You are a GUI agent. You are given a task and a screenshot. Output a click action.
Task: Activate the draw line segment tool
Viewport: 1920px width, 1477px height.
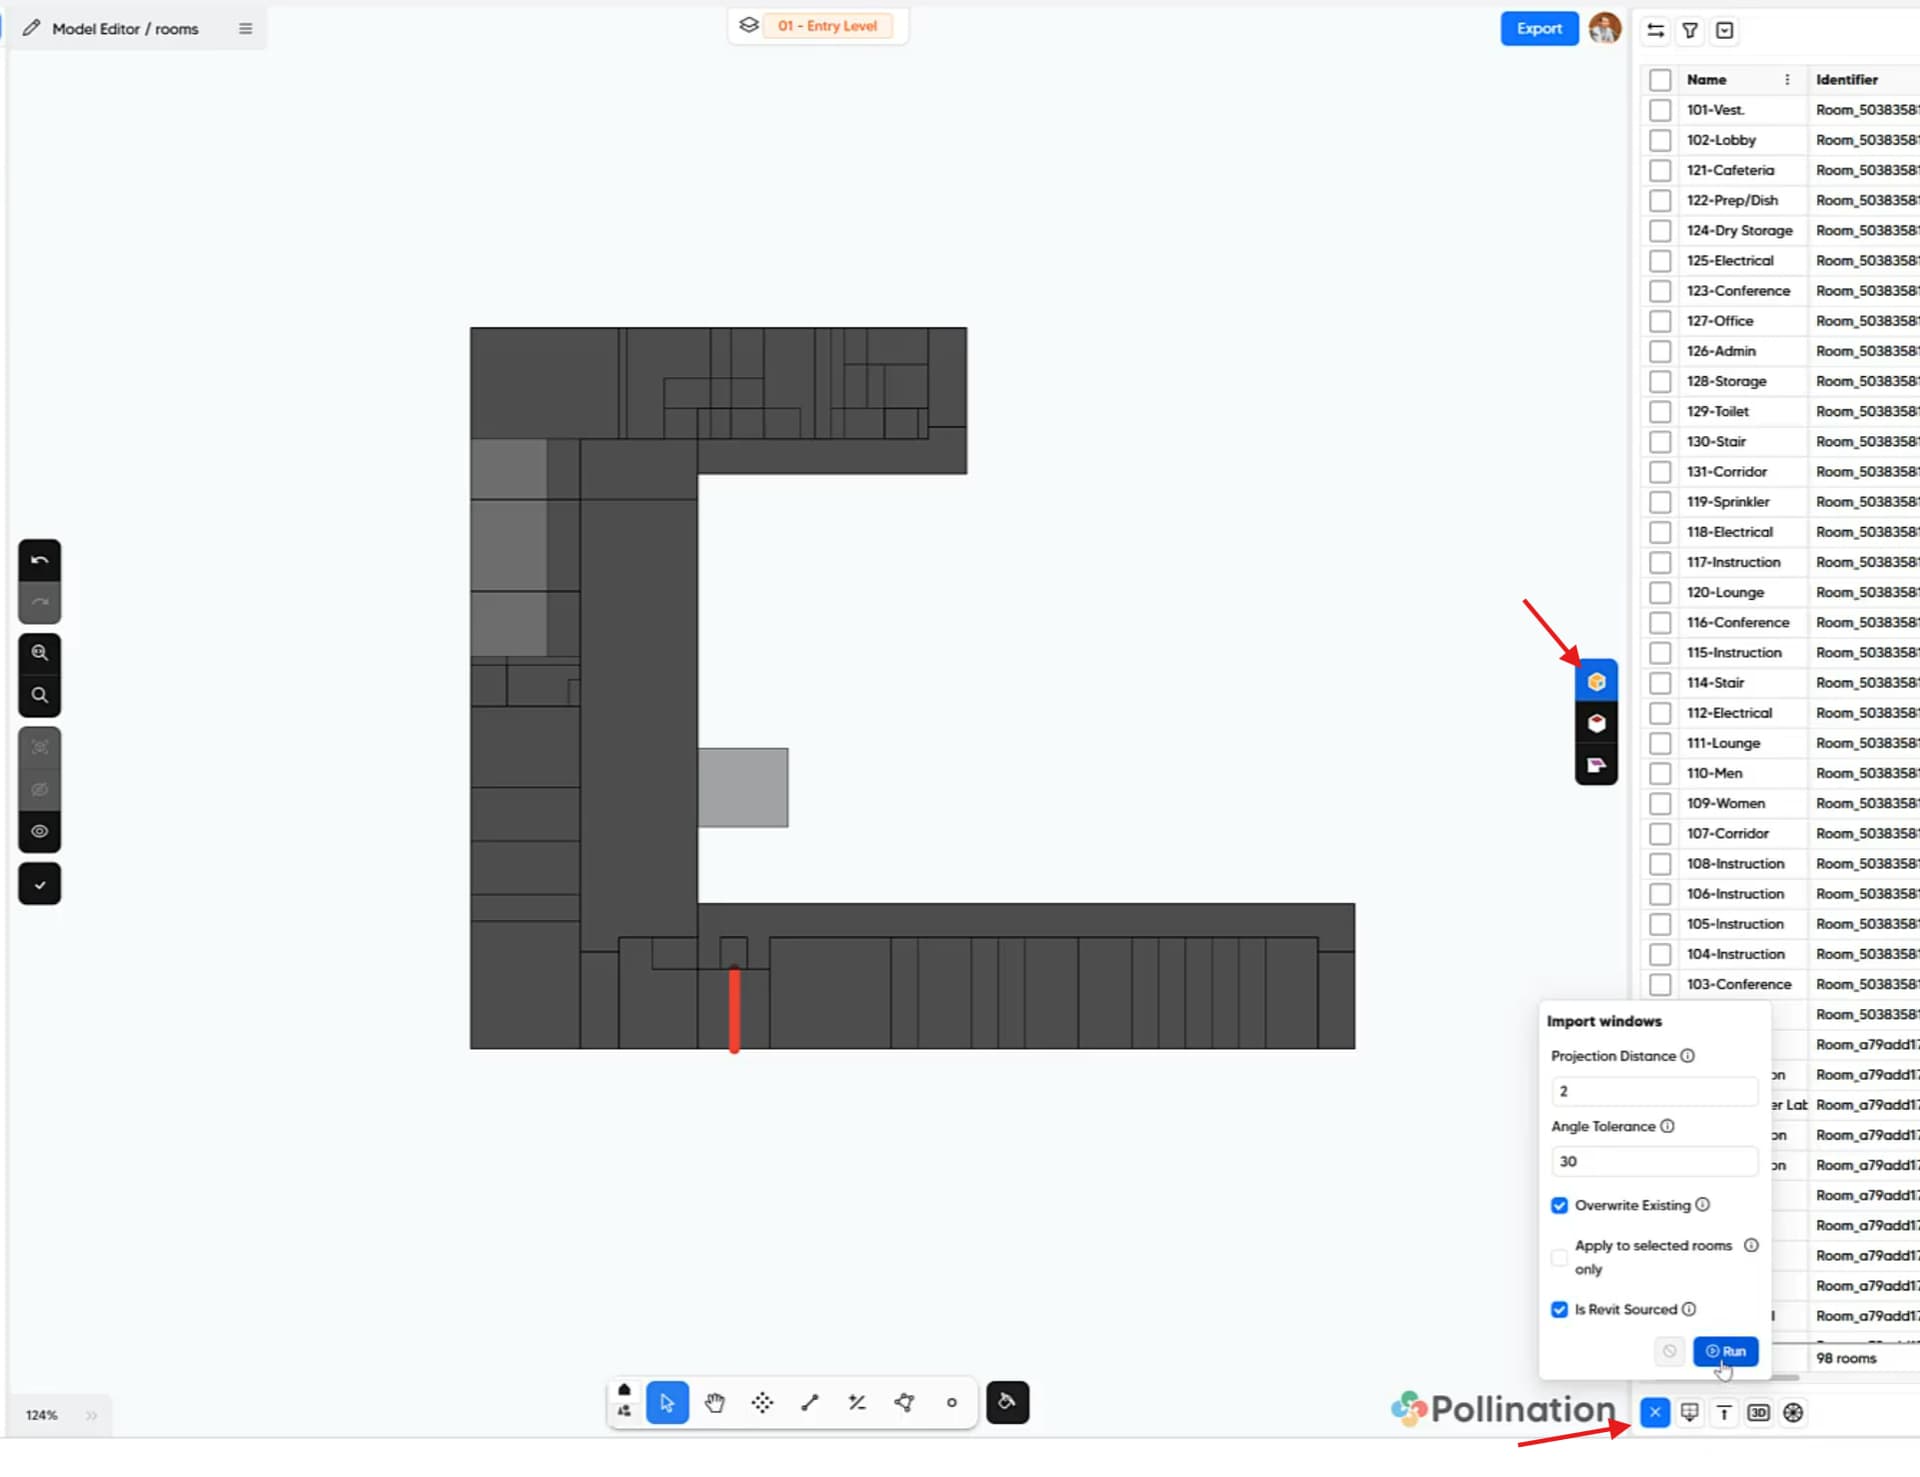[x=810, y=1403]
